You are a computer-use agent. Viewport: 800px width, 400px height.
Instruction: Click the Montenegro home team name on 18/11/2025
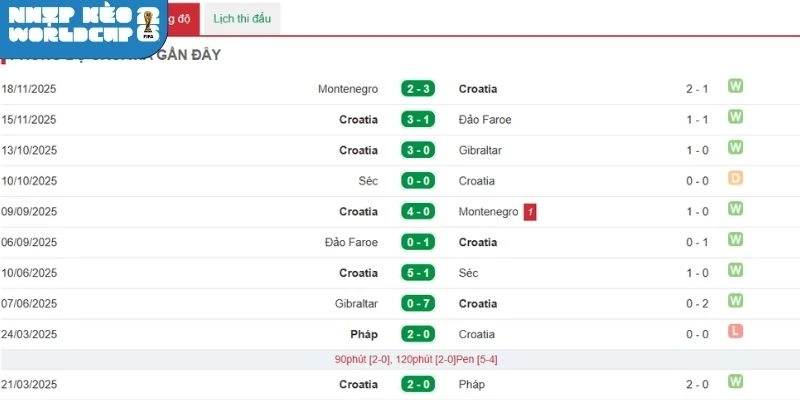[348, 89]
